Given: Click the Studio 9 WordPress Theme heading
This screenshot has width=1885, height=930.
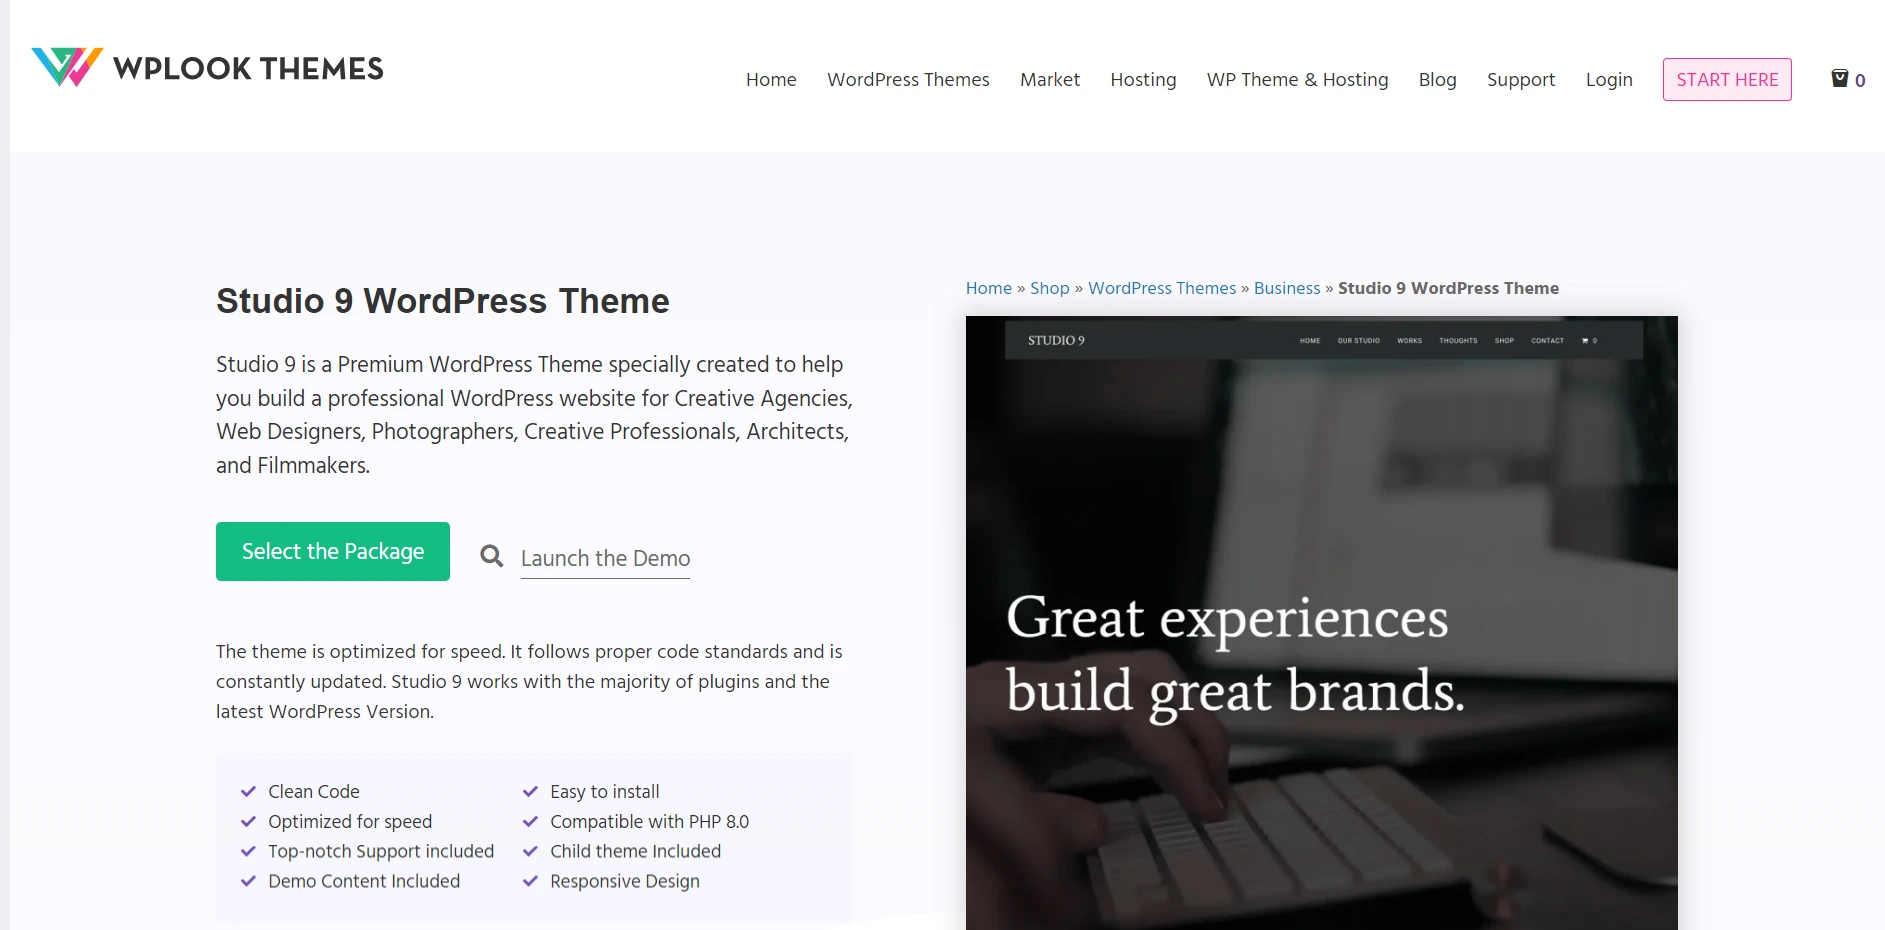Looking at the screenshot, I should tap(443, 301).
